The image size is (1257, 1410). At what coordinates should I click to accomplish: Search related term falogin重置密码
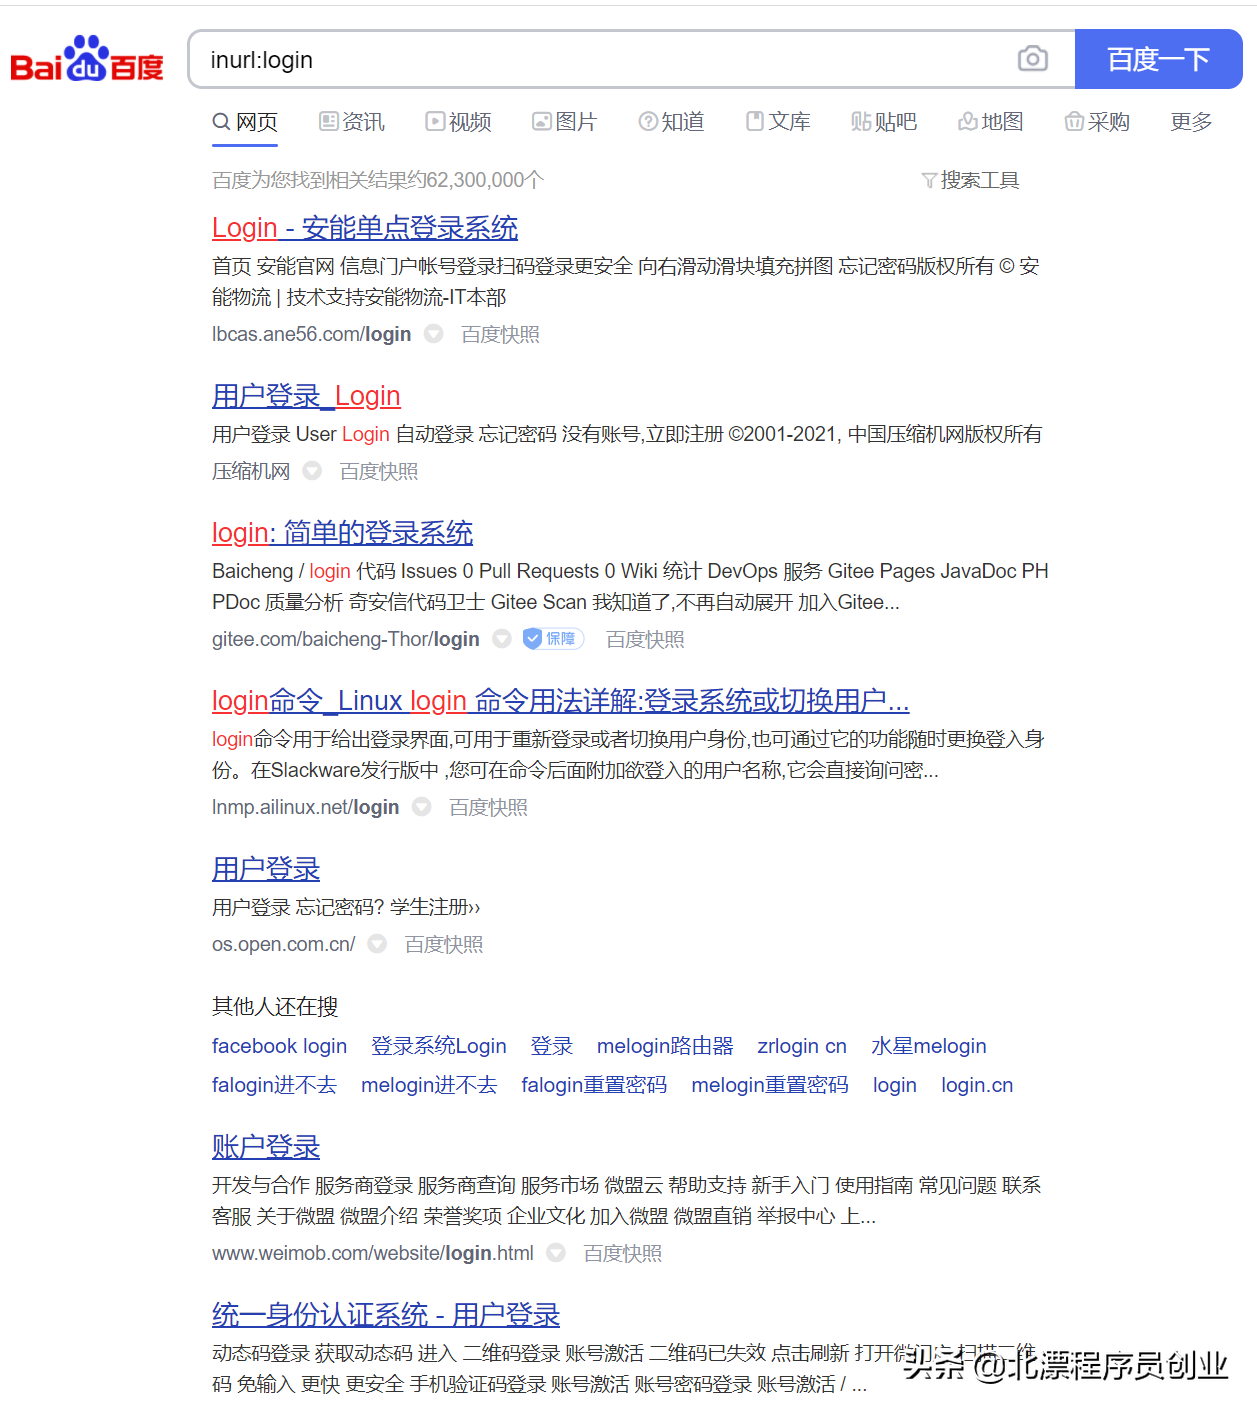tap(594, 1085)
